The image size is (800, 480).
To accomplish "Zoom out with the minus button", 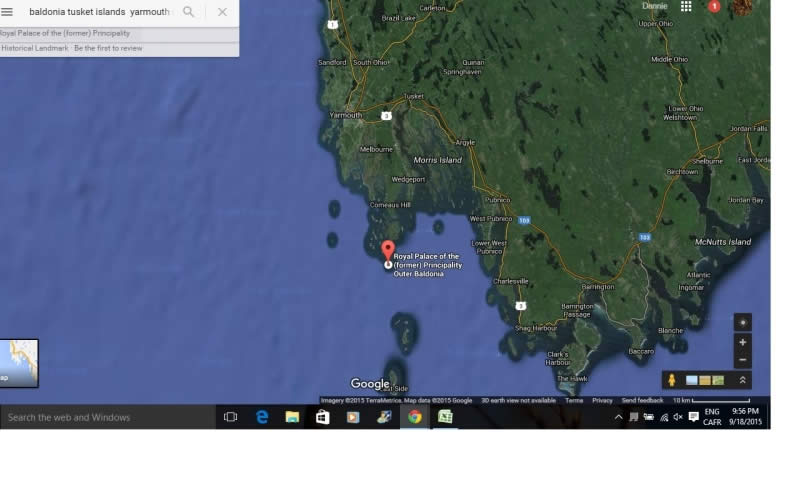I will [x=742, y=360].
